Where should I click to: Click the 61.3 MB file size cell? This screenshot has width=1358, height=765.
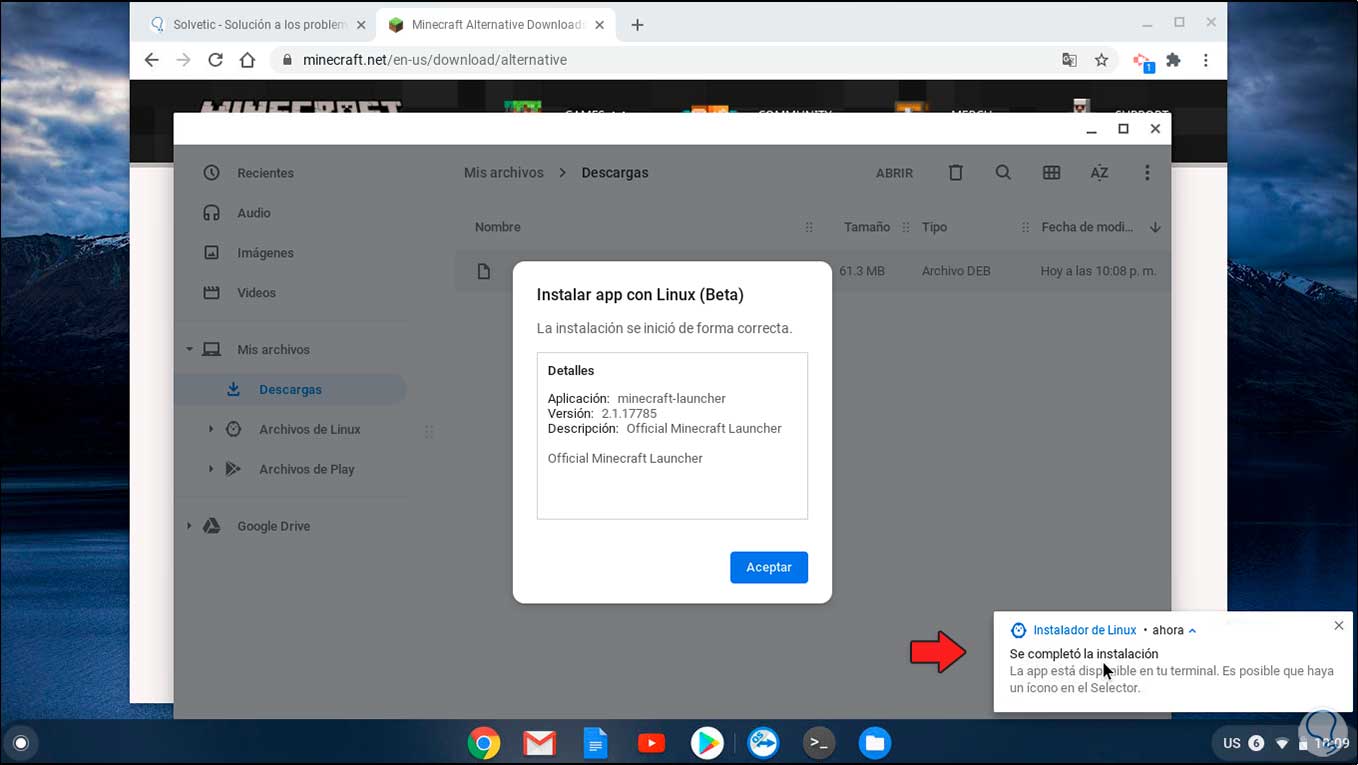862,271
